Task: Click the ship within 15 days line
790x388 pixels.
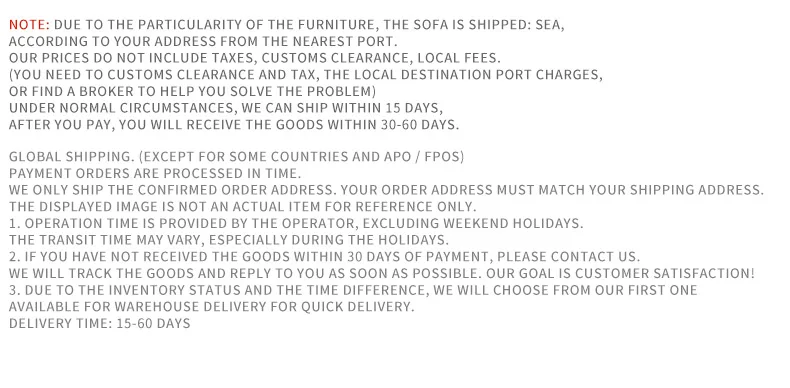Action: coord(226,108)
